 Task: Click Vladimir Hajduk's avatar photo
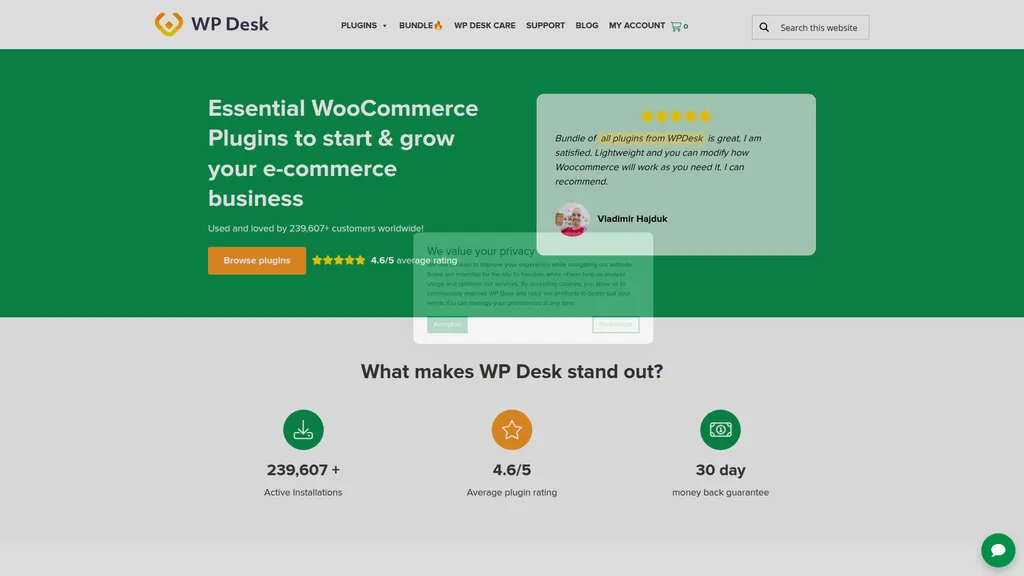click(572, 219)
